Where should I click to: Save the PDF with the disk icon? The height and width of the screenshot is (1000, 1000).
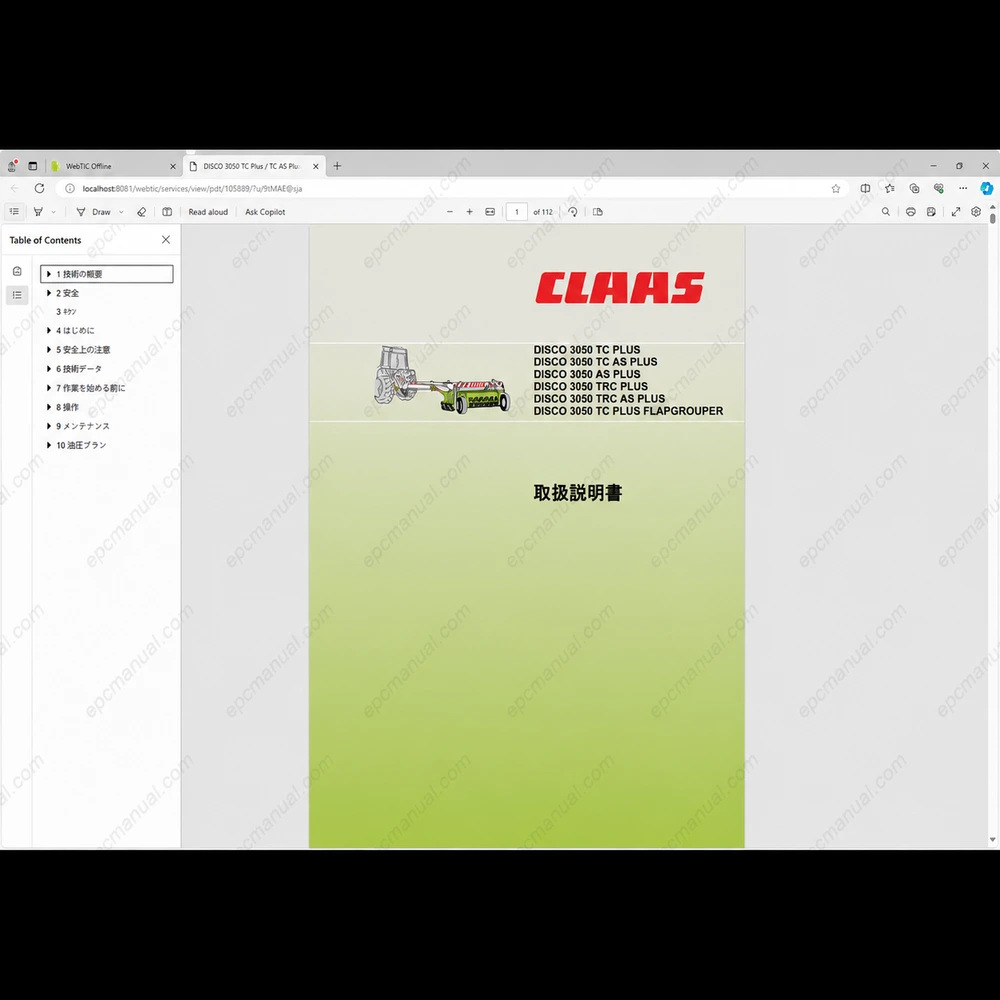point(931,212)
